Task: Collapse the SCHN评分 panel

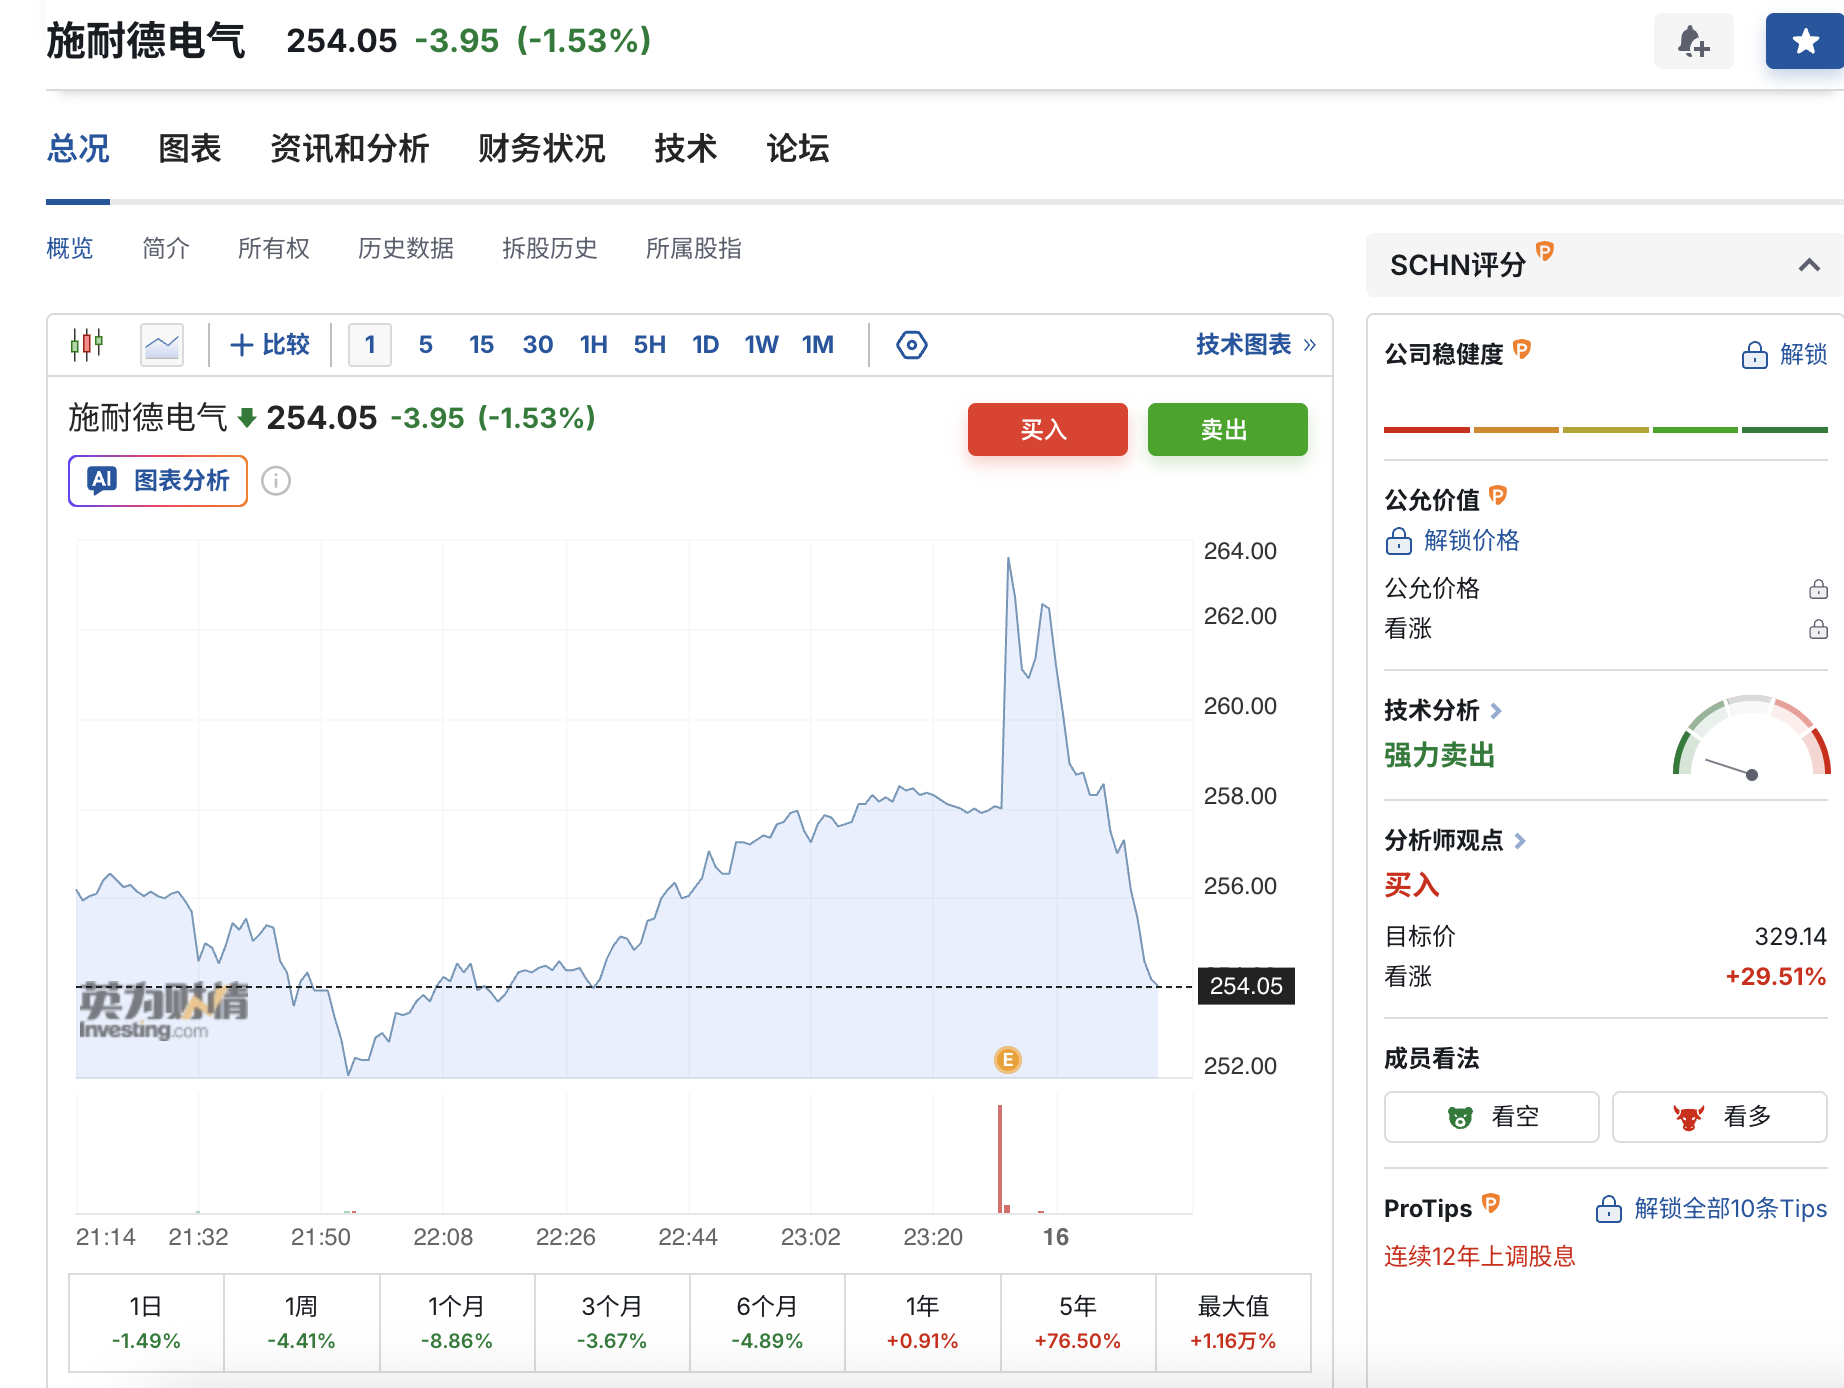Action: point(1809,265)
